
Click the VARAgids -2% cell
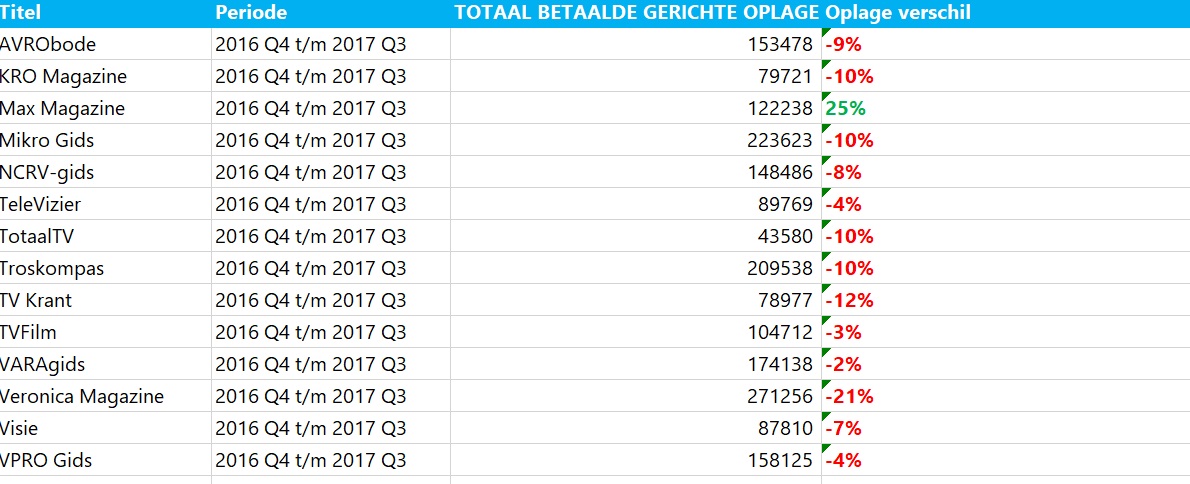point(1006,364)
